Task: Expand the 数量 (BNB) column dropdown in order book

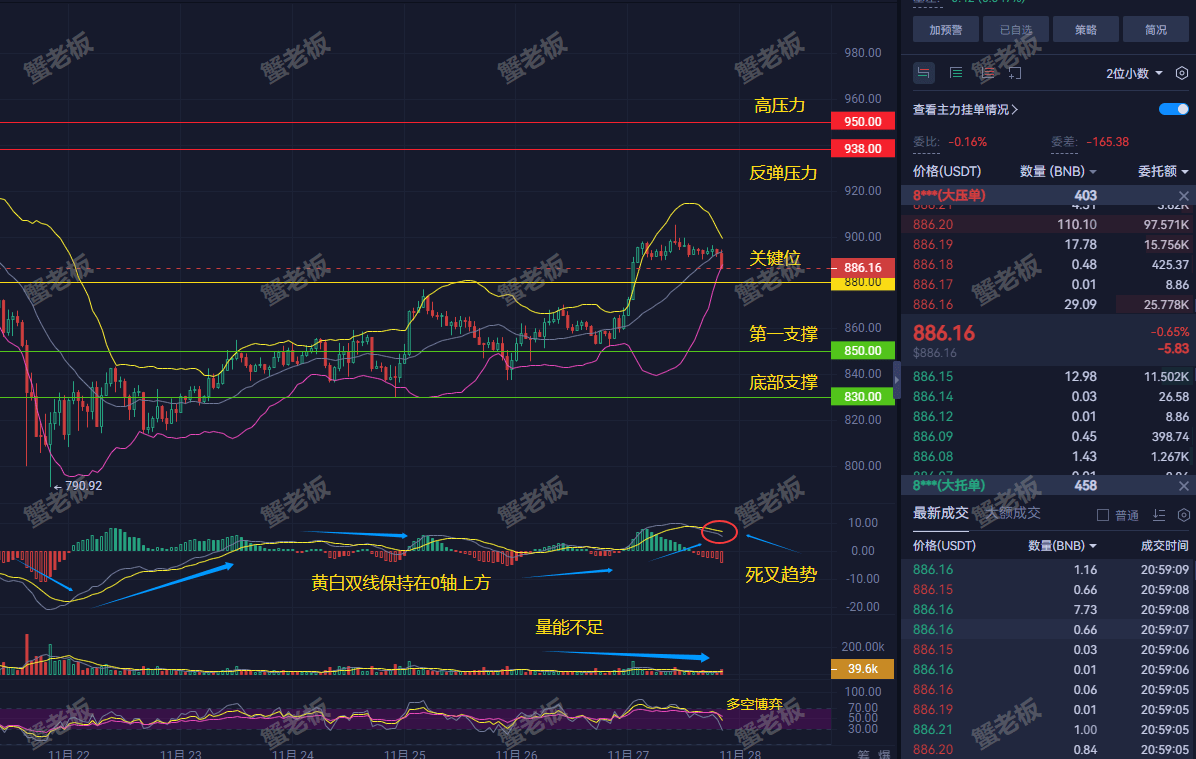Action: pos(1058,172)
